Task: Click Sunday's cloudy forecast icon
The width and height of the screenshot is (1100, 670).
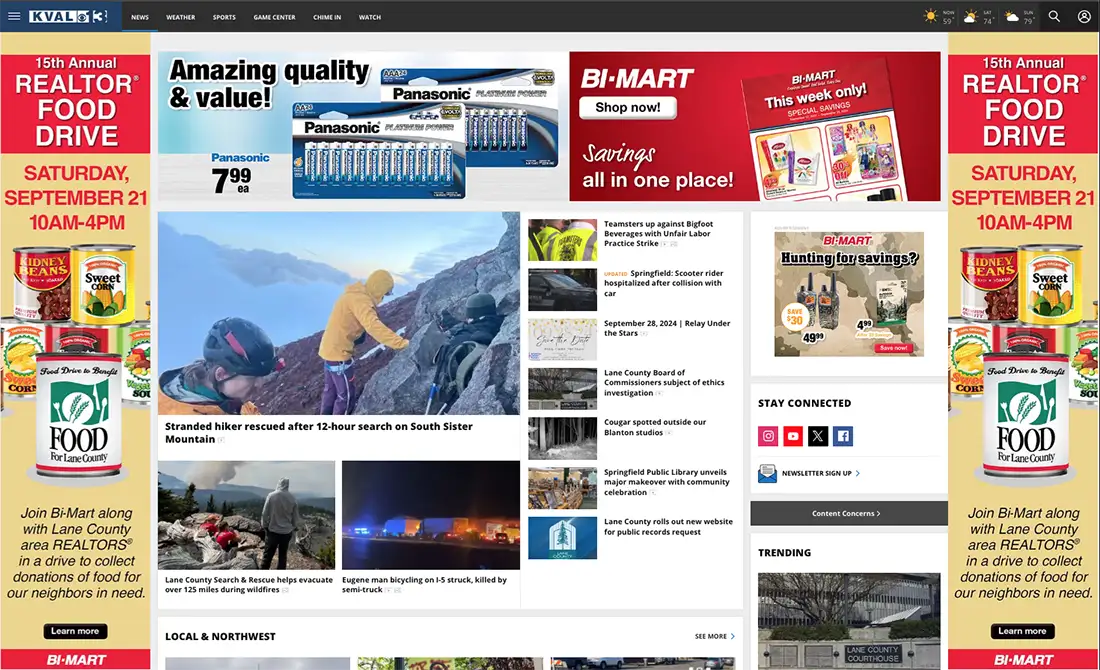Action: pyautogui.click(x=1012, y=16)
